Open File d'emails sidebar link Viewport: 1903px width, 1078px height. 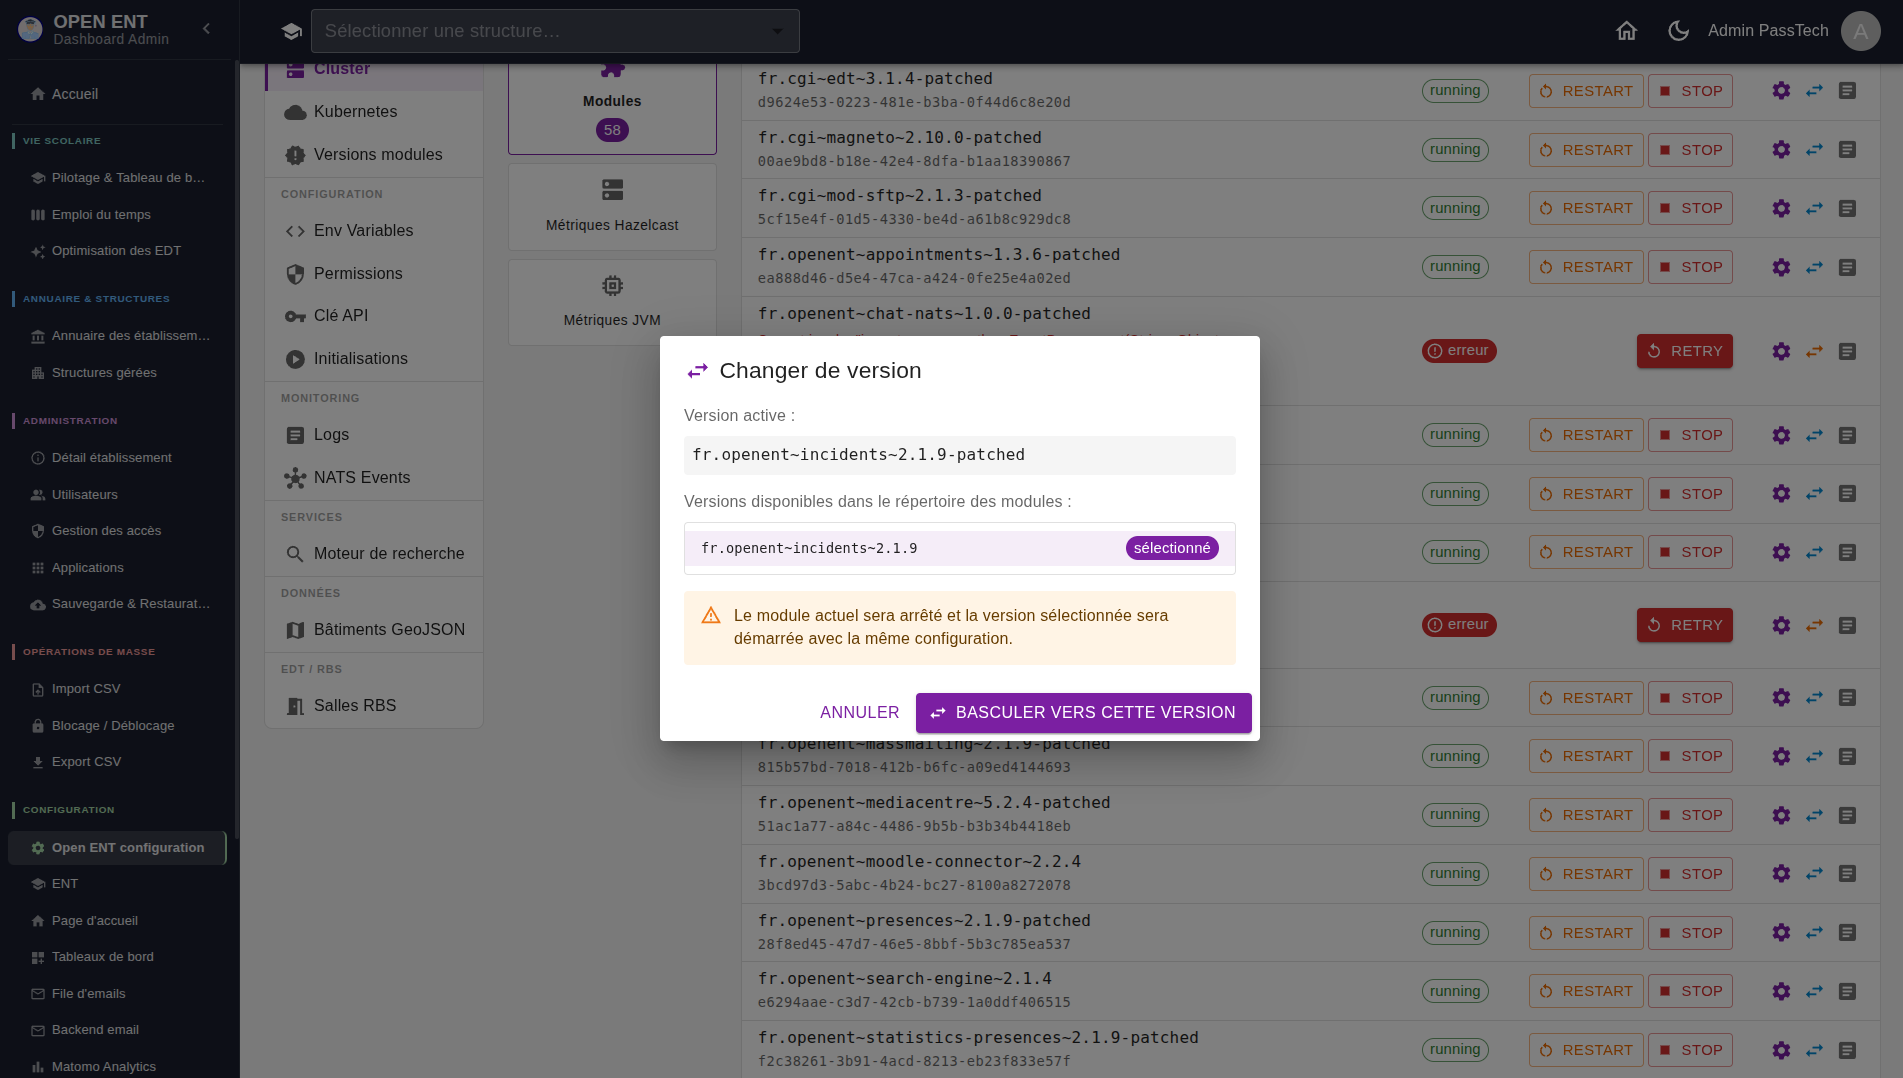118,994
